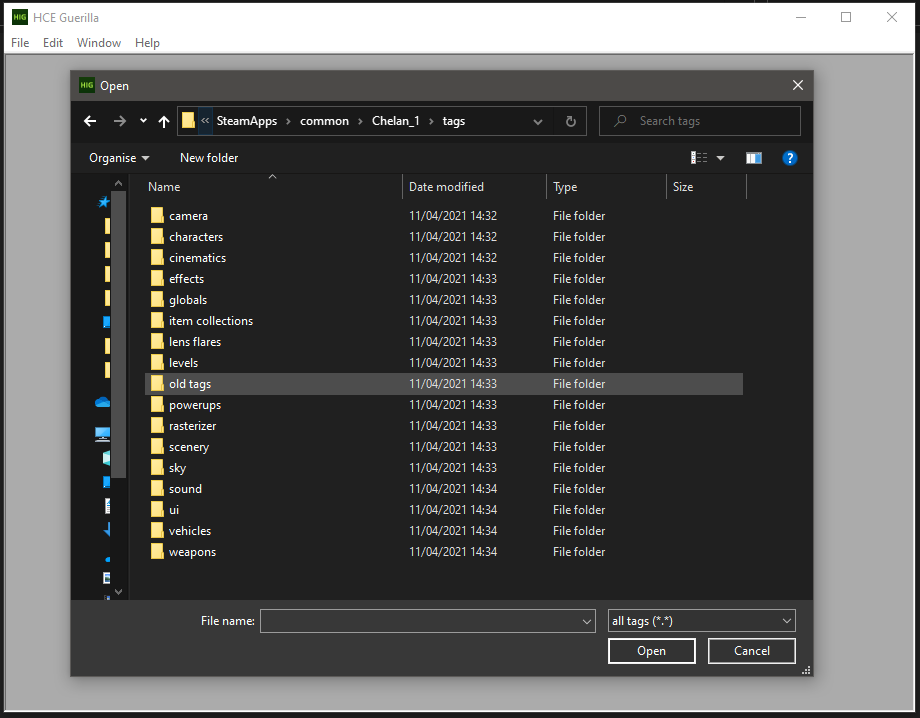The height and width of the screenshot is (718, 920).
Task: Click the 'sky' folder name text
Action: pyautogui.click(x=177, y=468)
